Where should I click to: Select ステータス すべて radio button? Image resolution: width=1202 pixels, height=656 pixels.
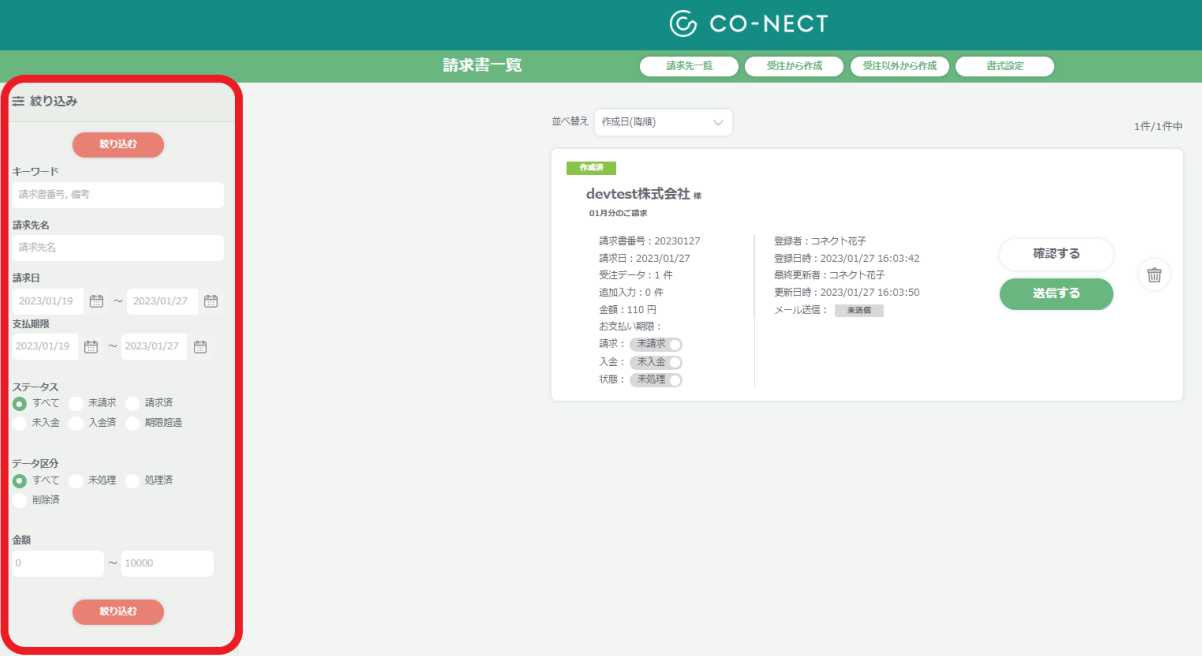(19, 403)
